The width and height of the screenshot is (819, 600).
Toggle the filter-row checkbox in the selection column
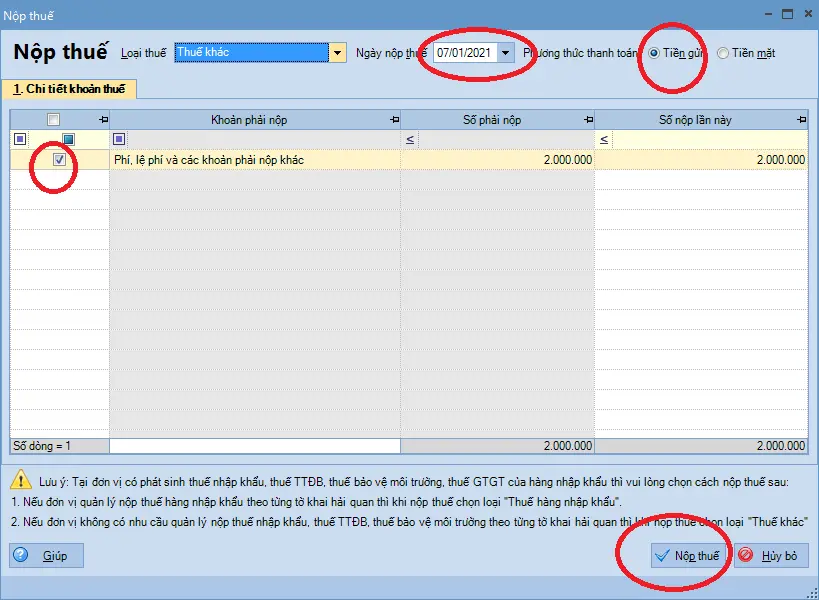point(68,139)
